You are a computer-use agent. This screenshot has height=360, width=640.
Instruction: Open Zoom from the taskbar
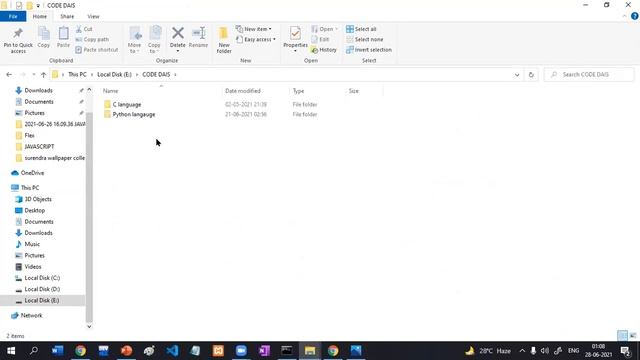241,351
